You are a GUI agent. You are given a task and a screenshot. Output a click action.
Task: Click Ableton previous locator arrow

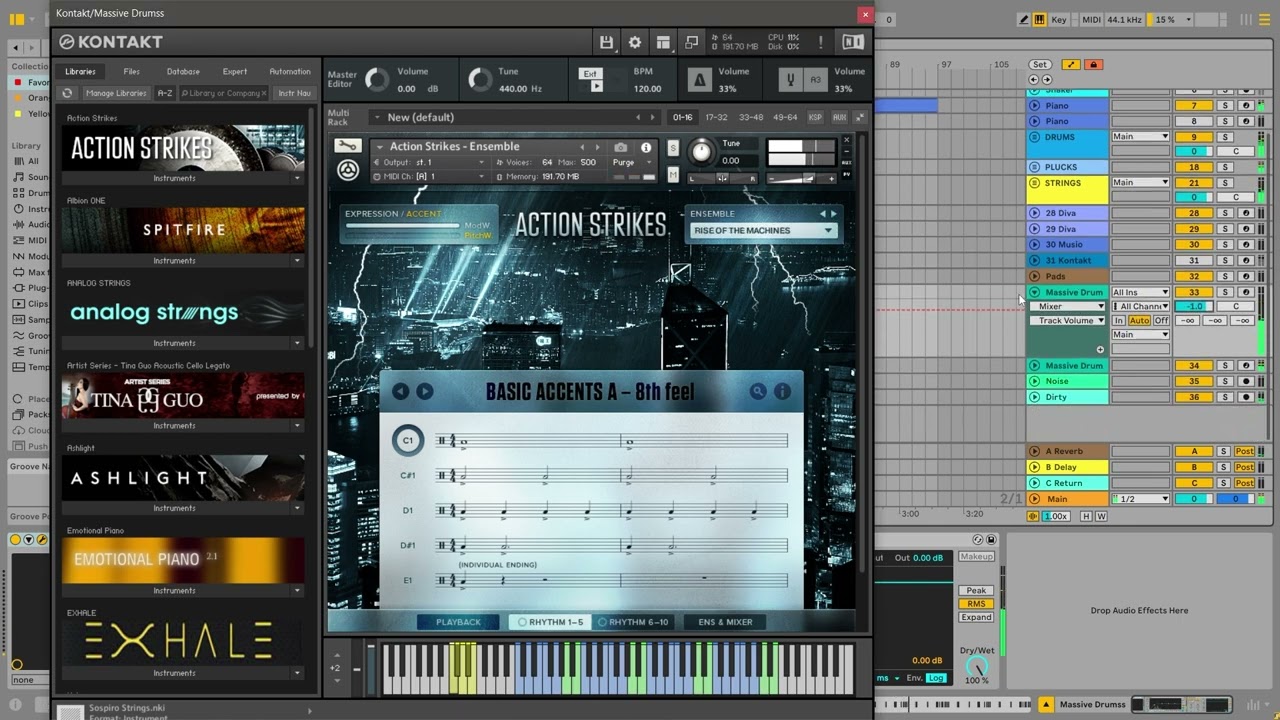click(1035, 79)
